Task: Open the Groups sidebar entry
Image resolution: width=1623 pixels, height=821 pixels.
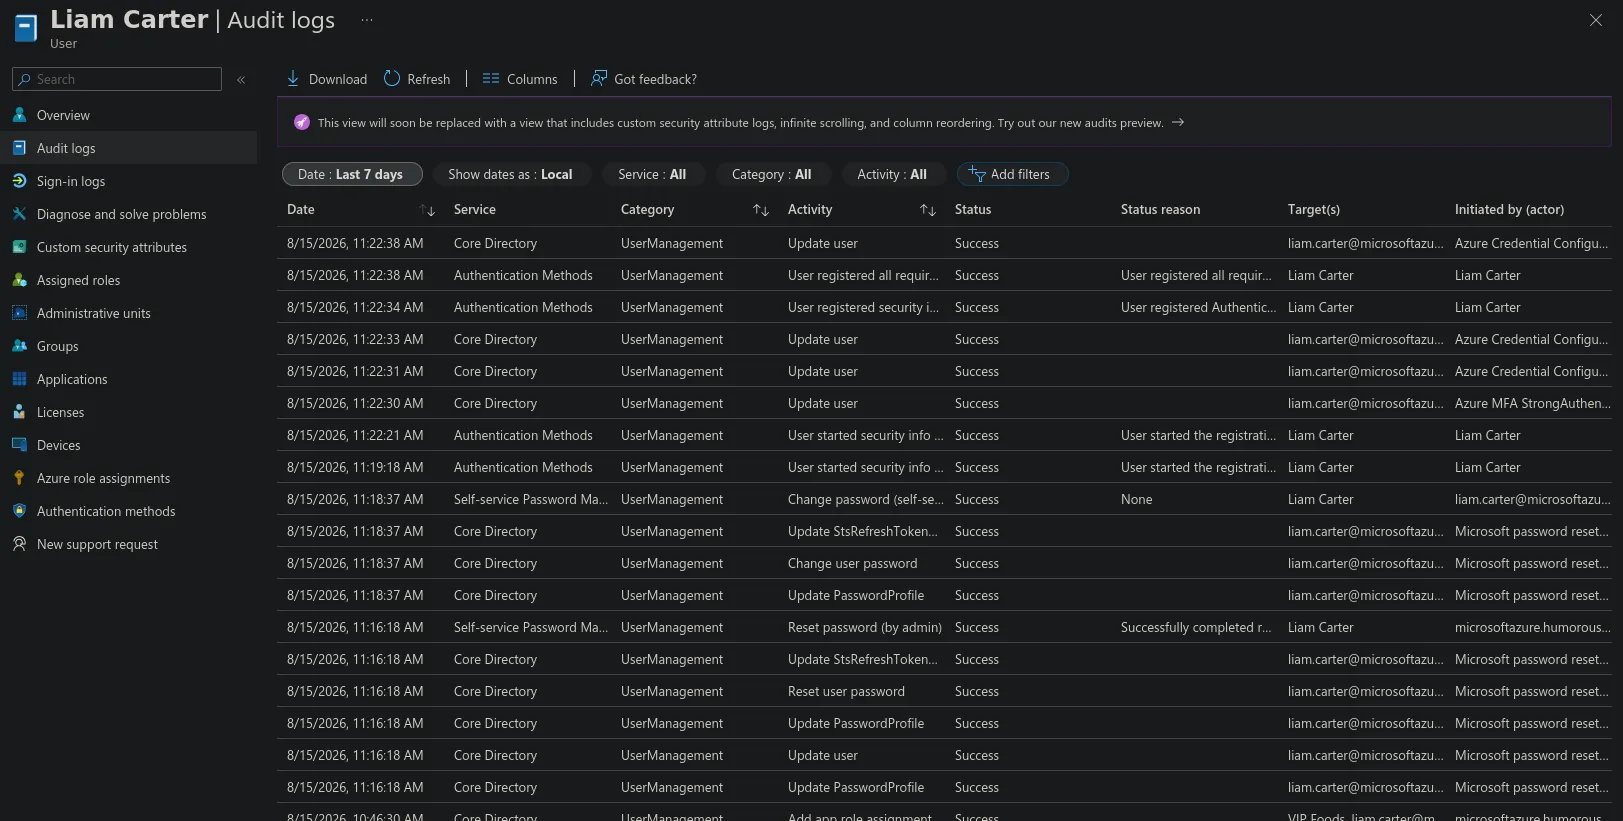Action: pyautogui.click(x=128, y=346)
